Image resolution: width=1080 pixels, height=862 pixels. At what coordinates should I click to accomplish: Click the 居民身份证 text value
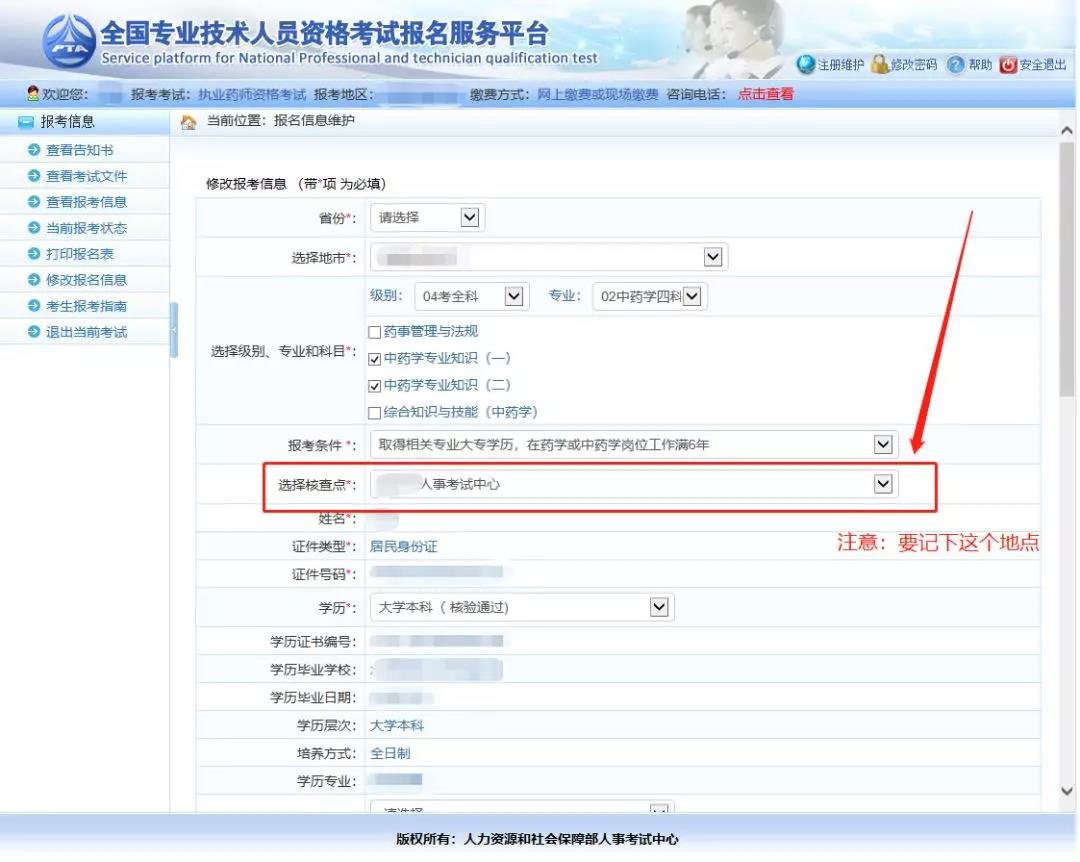click(x=404, y=546)
